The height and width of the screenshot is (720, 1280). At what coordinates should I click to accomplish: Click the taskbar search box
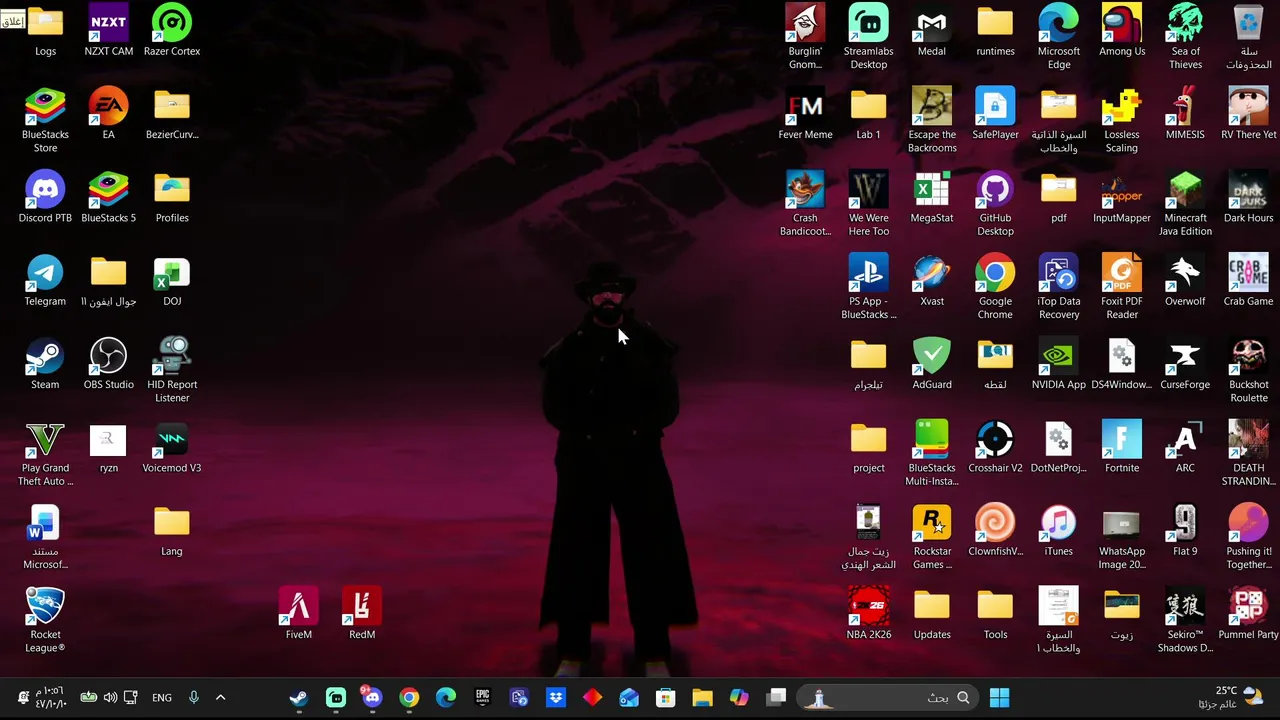pyautogui.click(x=888, y=698)
